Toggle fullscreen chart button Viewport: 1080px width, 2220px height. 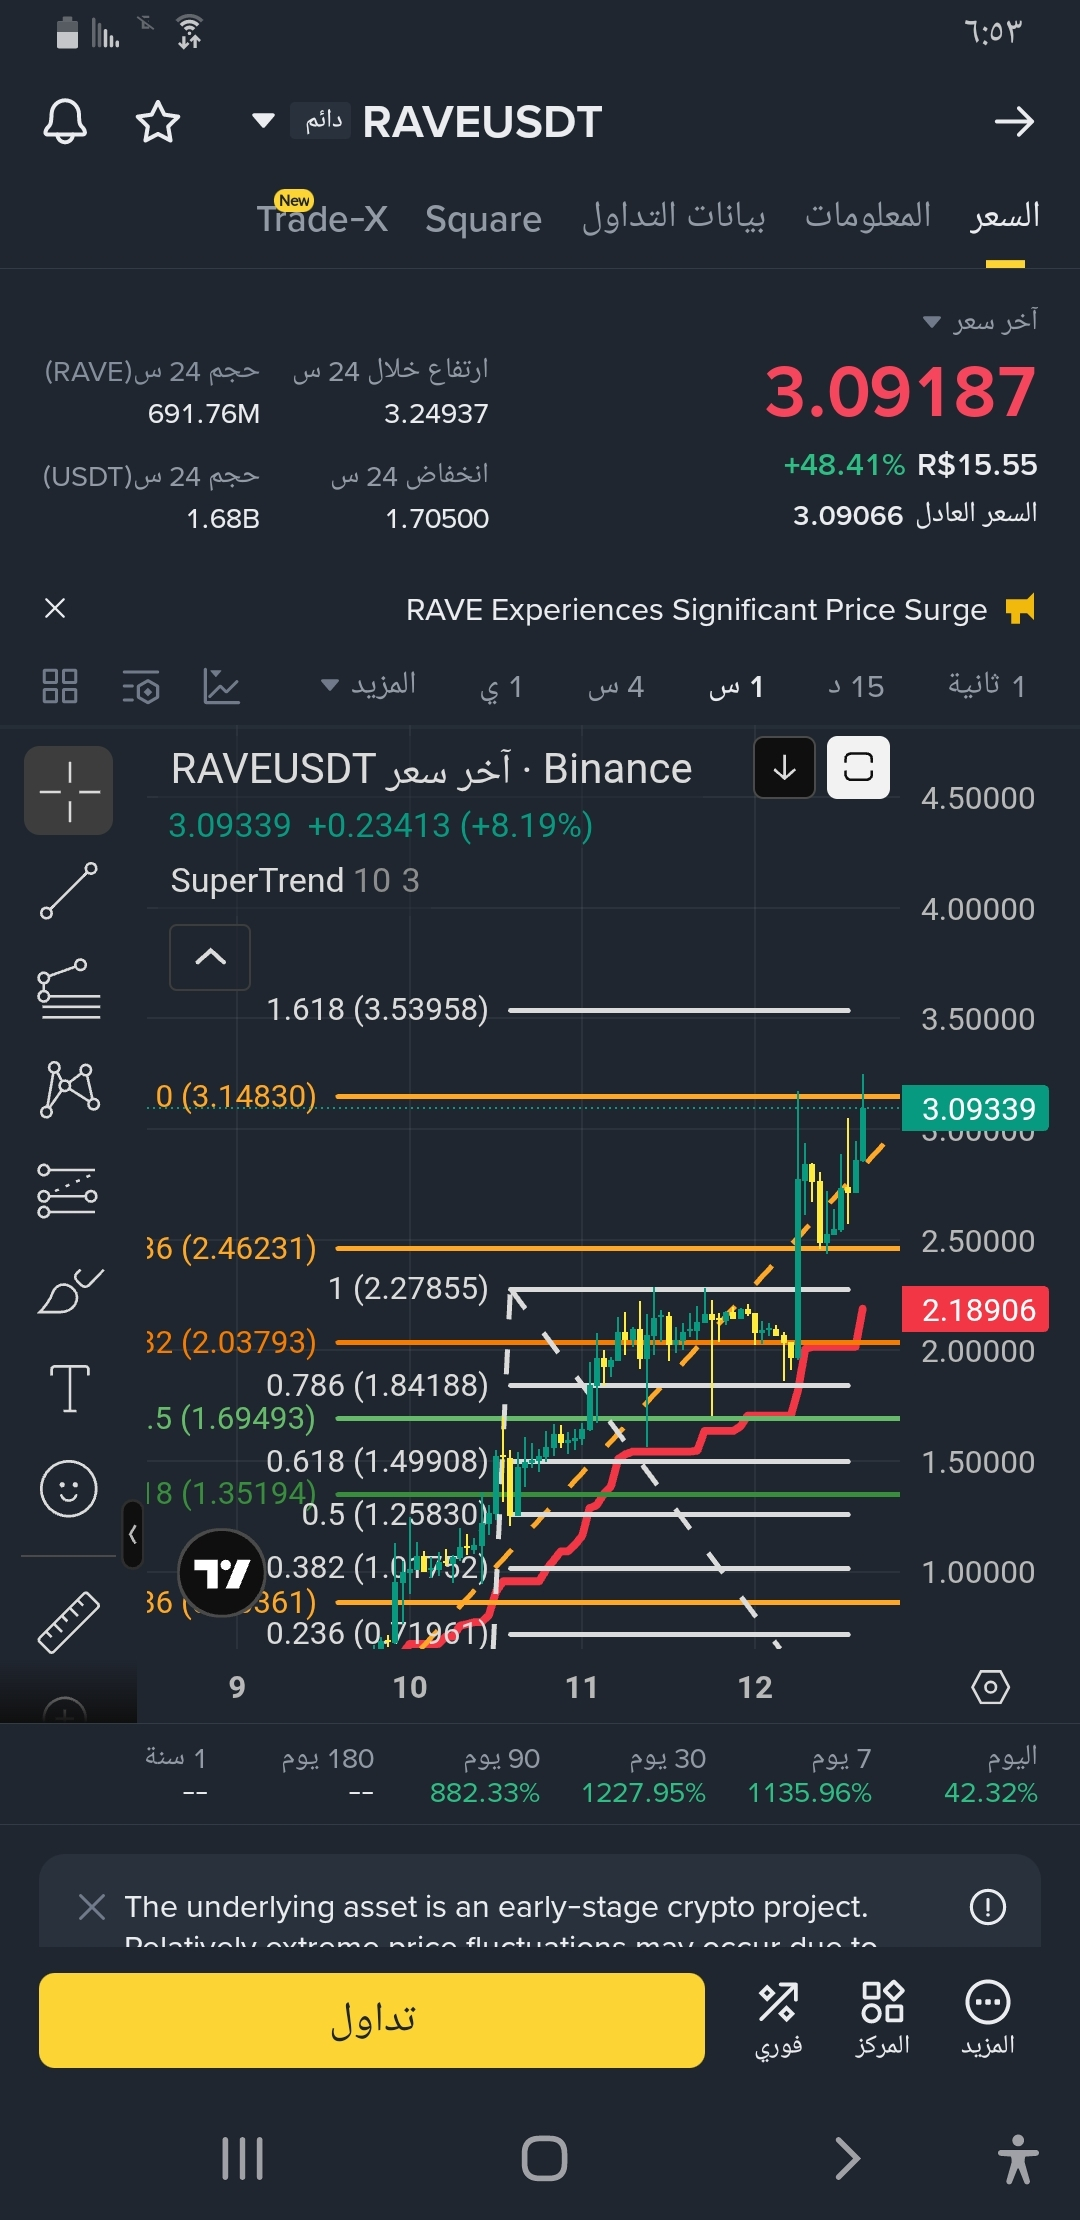(x=859, y=768)
